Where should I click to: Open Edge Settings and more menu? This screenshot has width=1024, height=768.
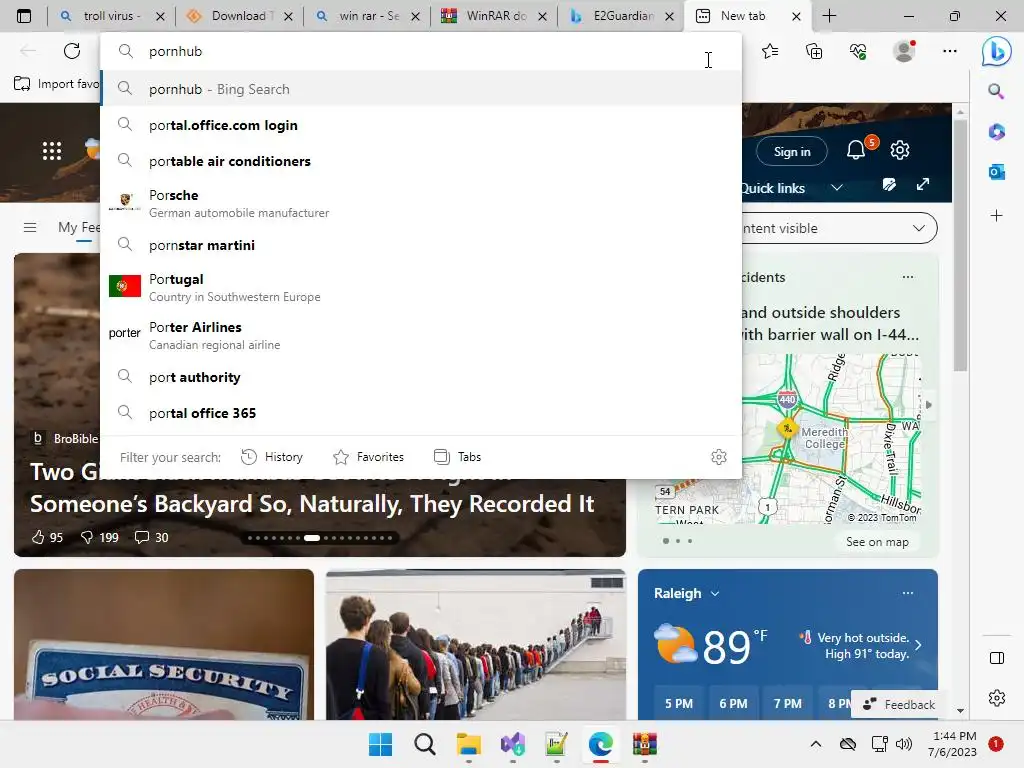point(950,51)
